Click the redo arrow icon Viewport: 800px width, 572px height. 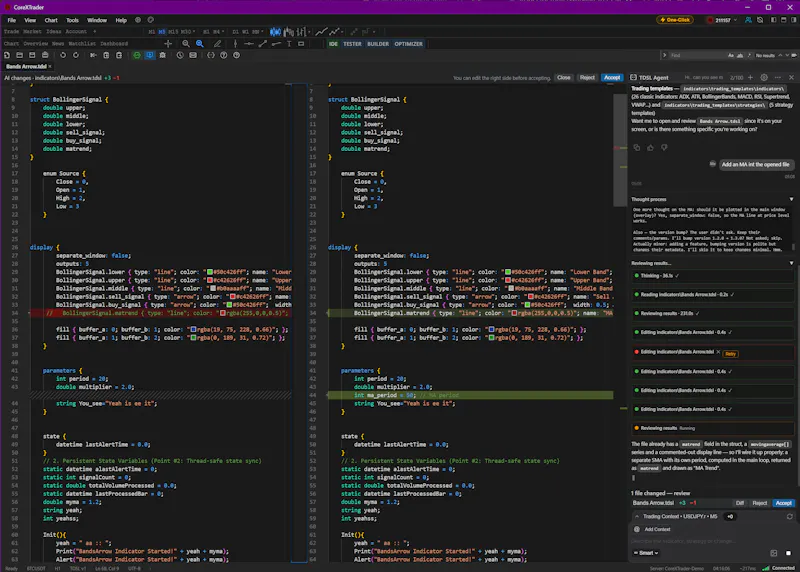point(76,55)
